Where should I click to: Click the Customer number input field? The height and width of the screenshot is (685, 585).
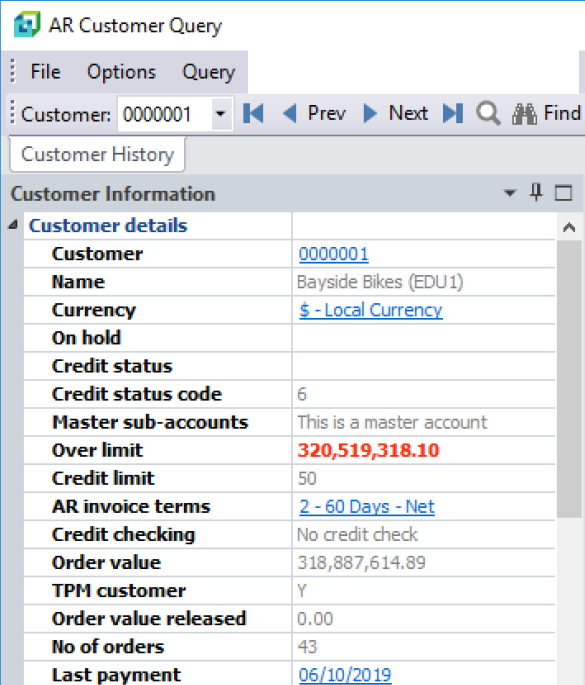(165, 114)
